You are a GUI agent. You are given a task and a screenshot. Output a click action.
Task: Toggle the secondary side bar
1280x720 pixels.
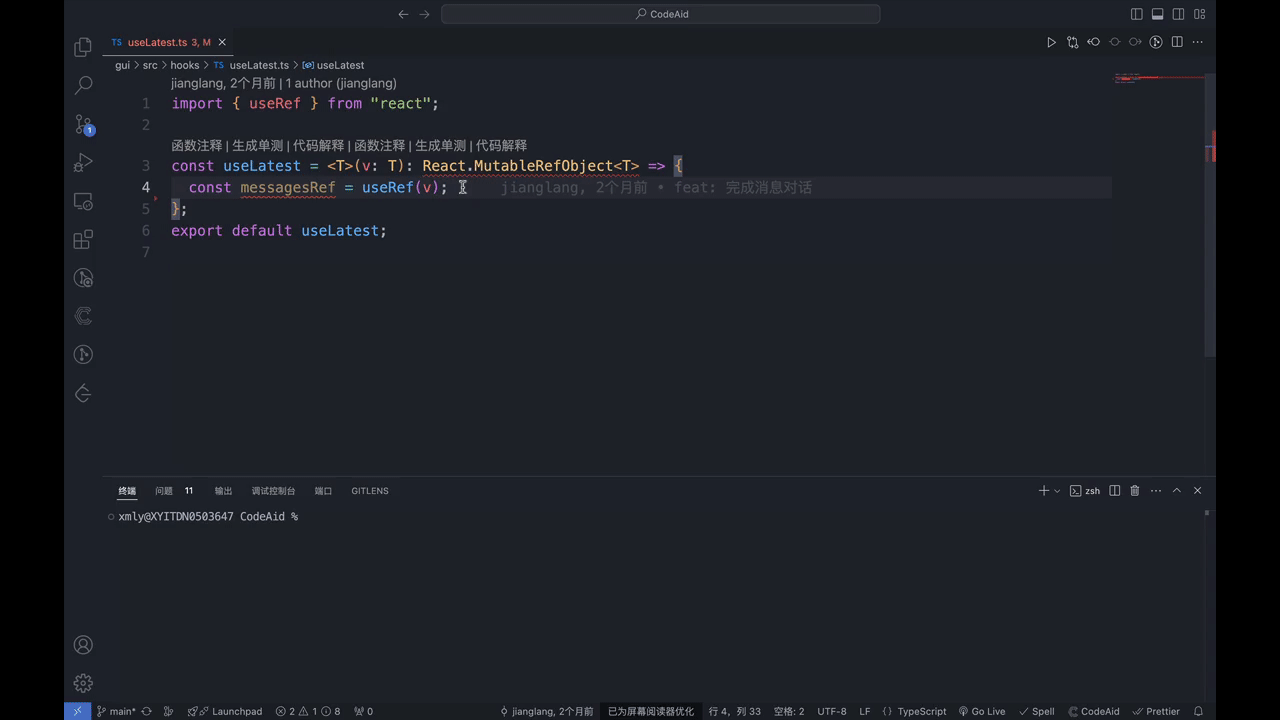[x=1178, y=14]
